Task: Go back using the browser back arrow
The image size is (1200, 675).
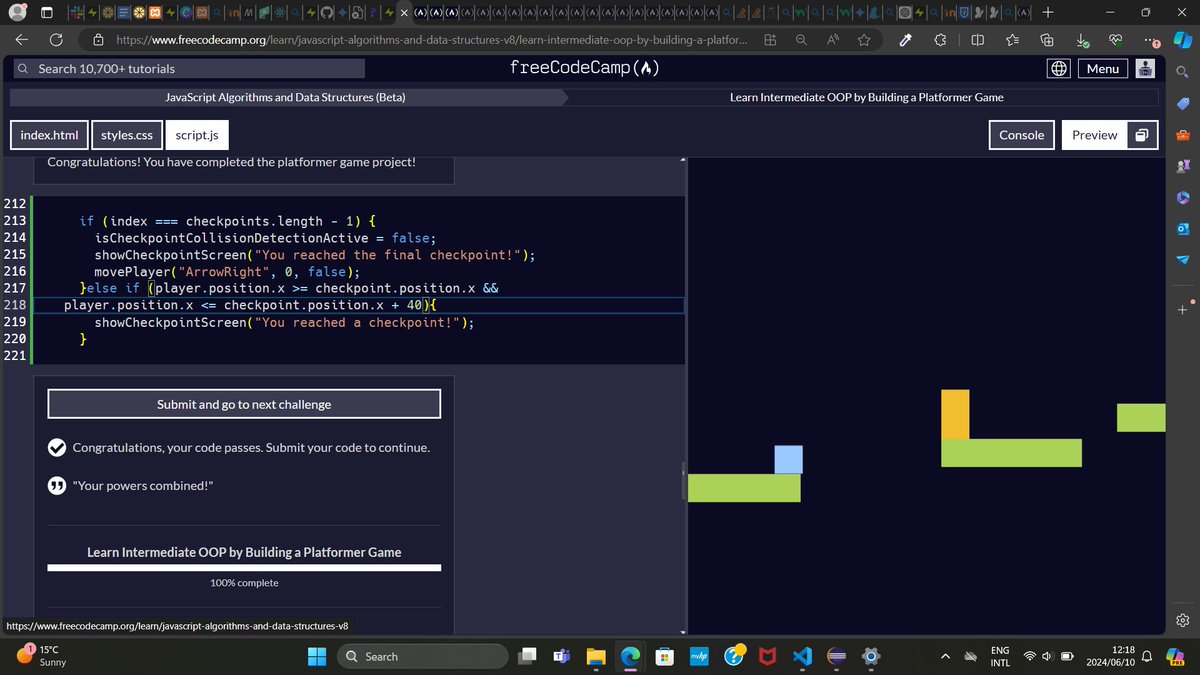Action: 19,40
